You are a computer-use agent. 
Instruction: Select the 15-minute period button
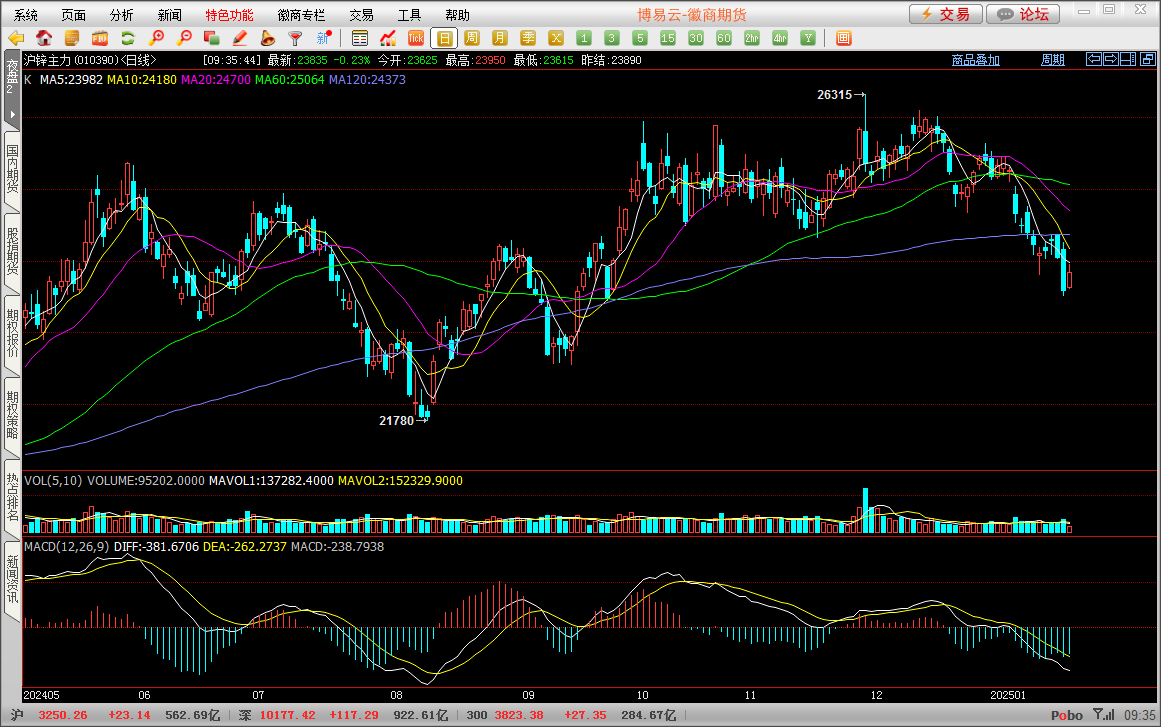point(668,38)
